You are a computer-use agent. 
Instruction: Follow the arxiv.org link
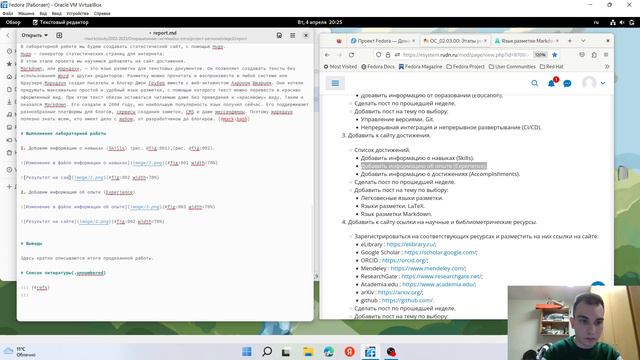(399, 292)
